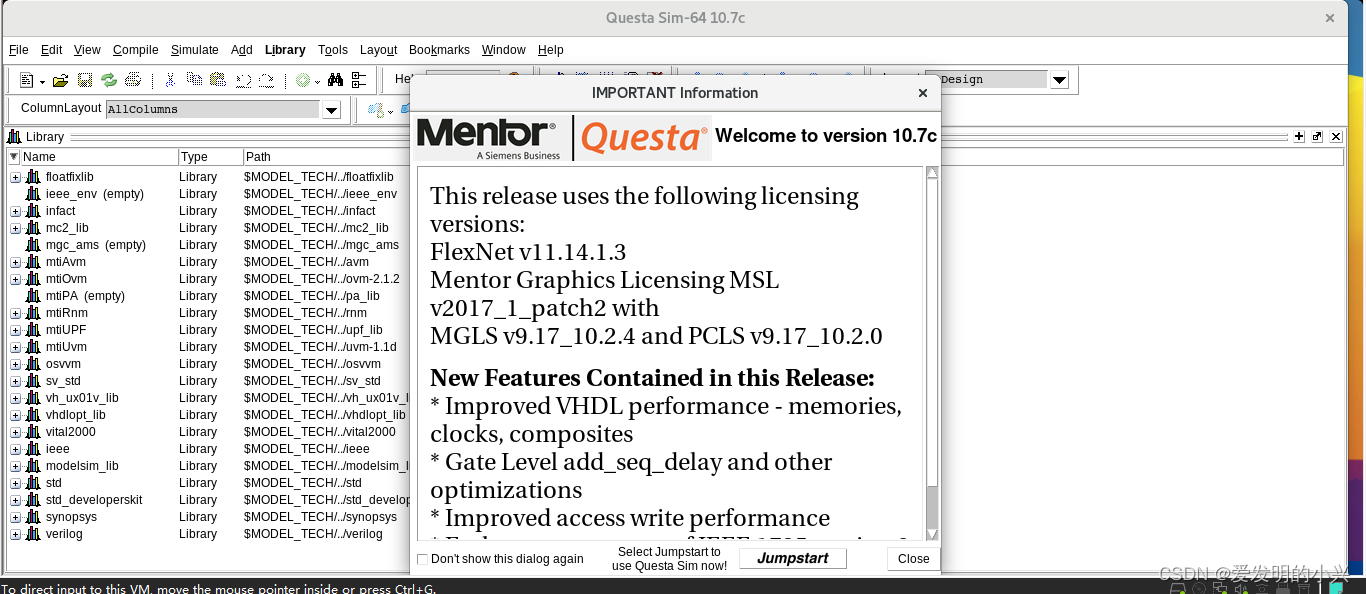Click the Find binoculars icon
The height and width of the screenshot is (594, 1366).
coord(335,80)
